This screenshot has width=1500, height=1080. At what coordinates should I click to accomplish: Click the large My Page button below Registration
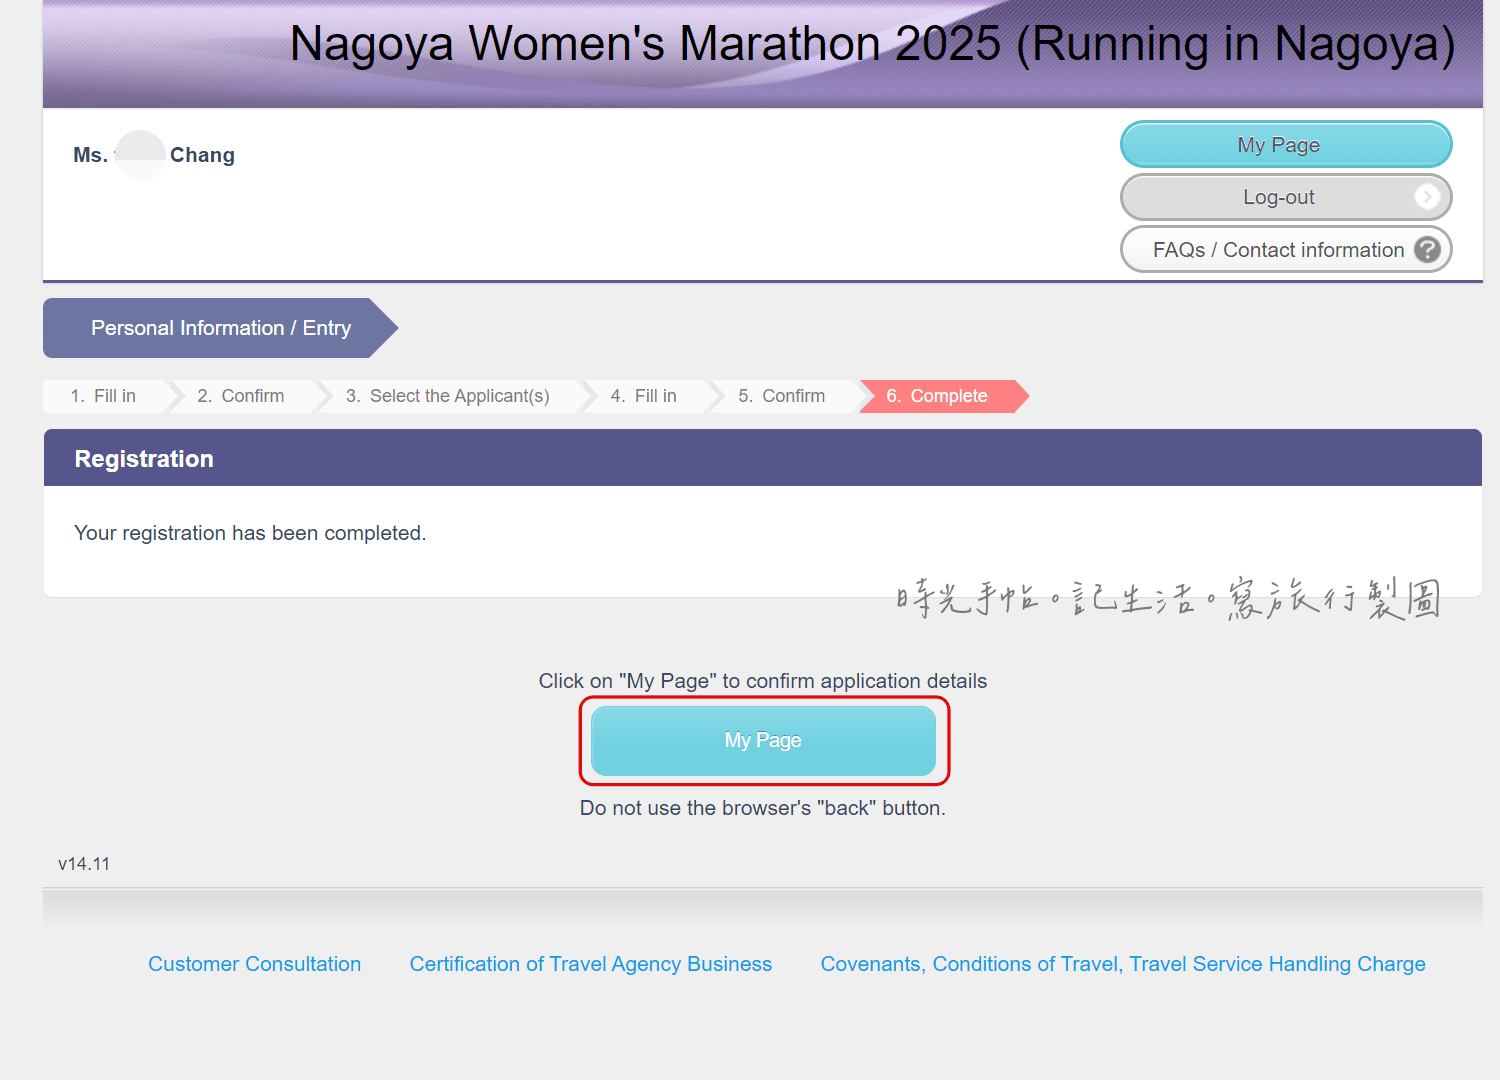[x=763, y=740]
